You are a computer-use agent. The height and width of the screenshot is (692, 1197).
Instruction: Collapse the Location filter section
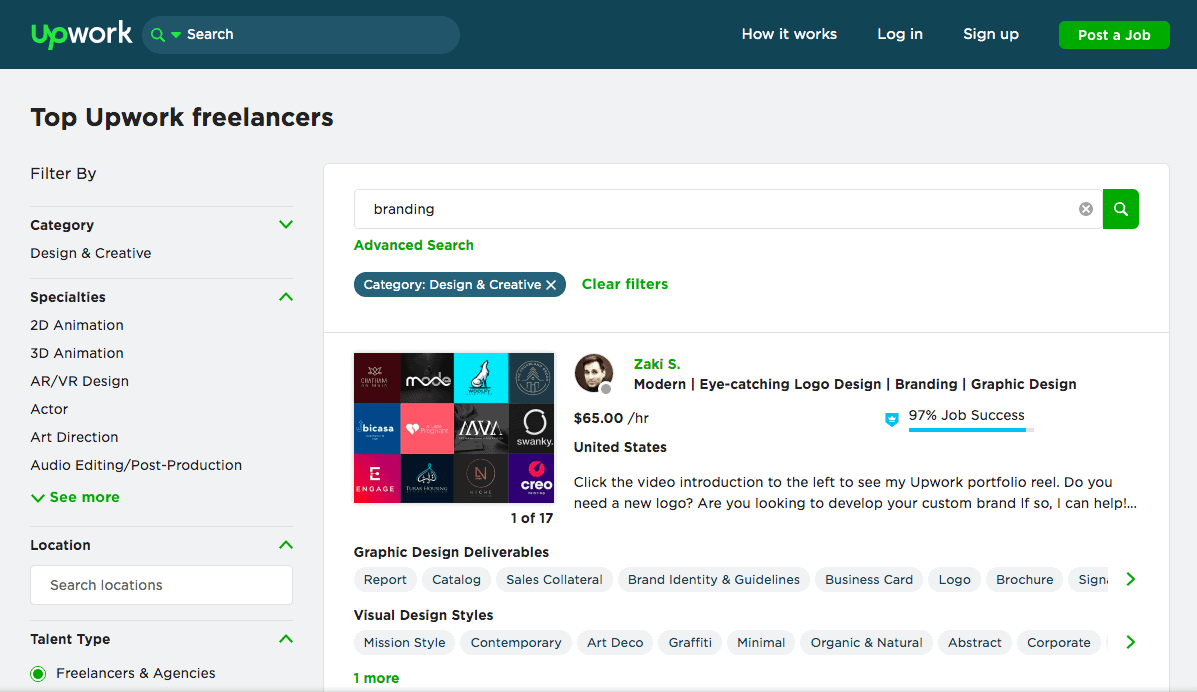pos(286,545)
